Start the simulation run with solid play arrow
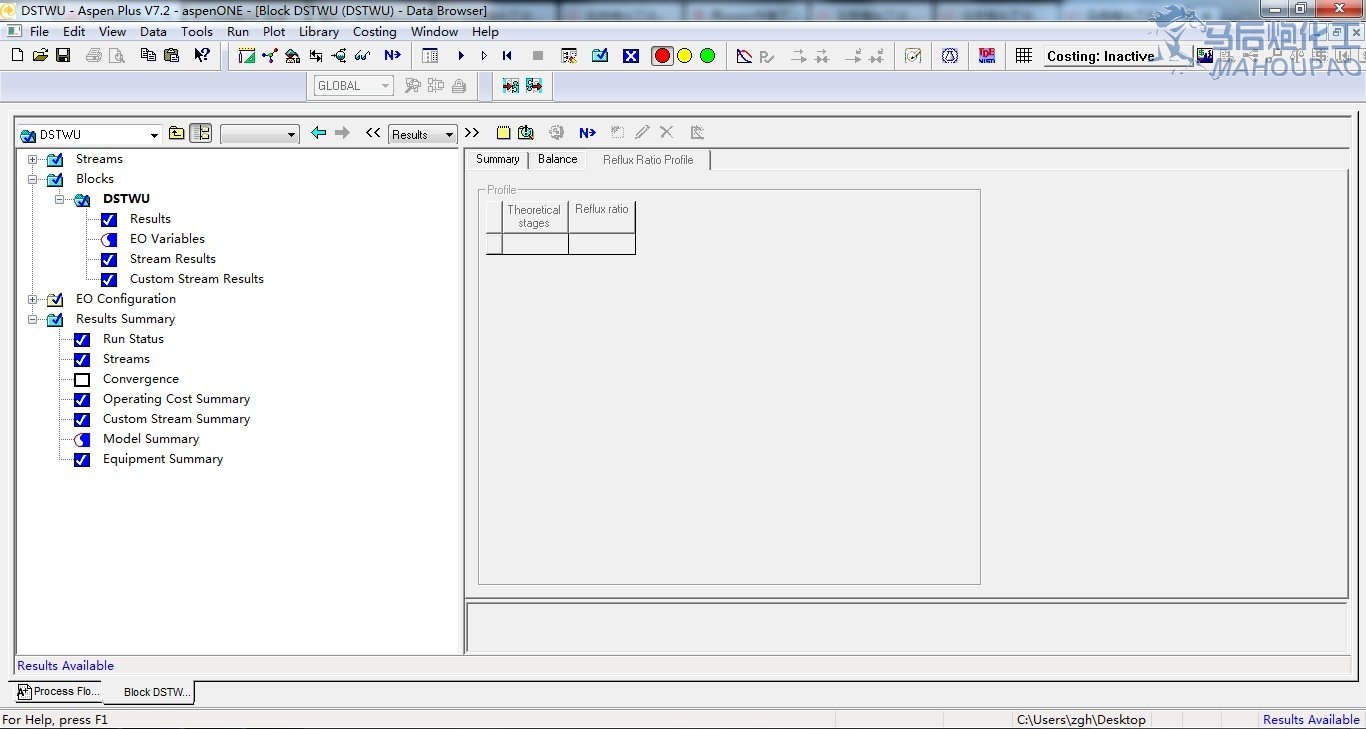 pyautogui.click(x=461, y=56)
